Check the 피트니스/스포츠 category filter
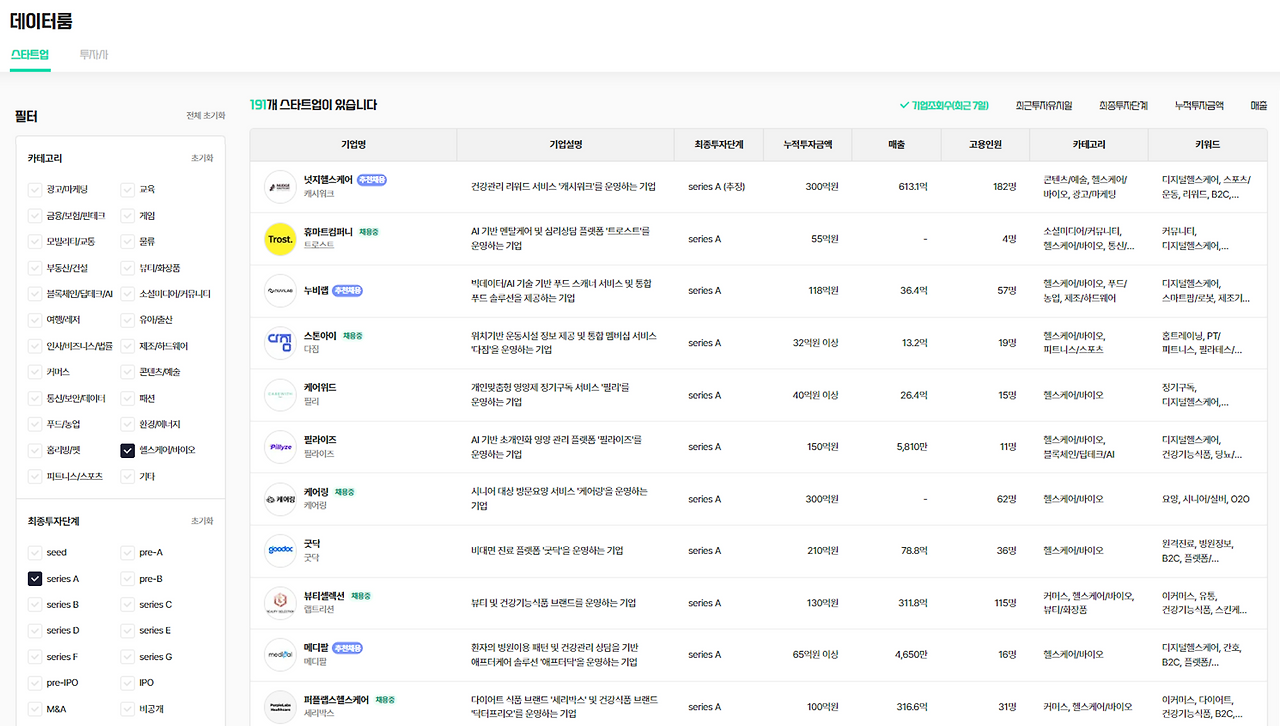The height and width of the screenshot is (726, 1280). (35, 477)
